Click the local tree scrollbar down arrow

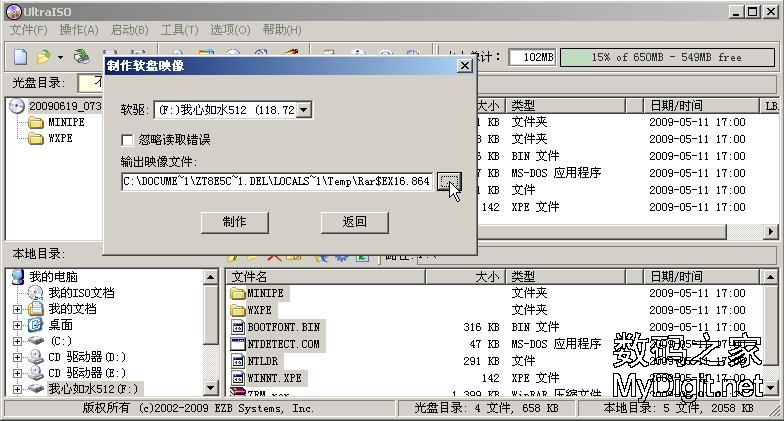(x=211, y=388)
